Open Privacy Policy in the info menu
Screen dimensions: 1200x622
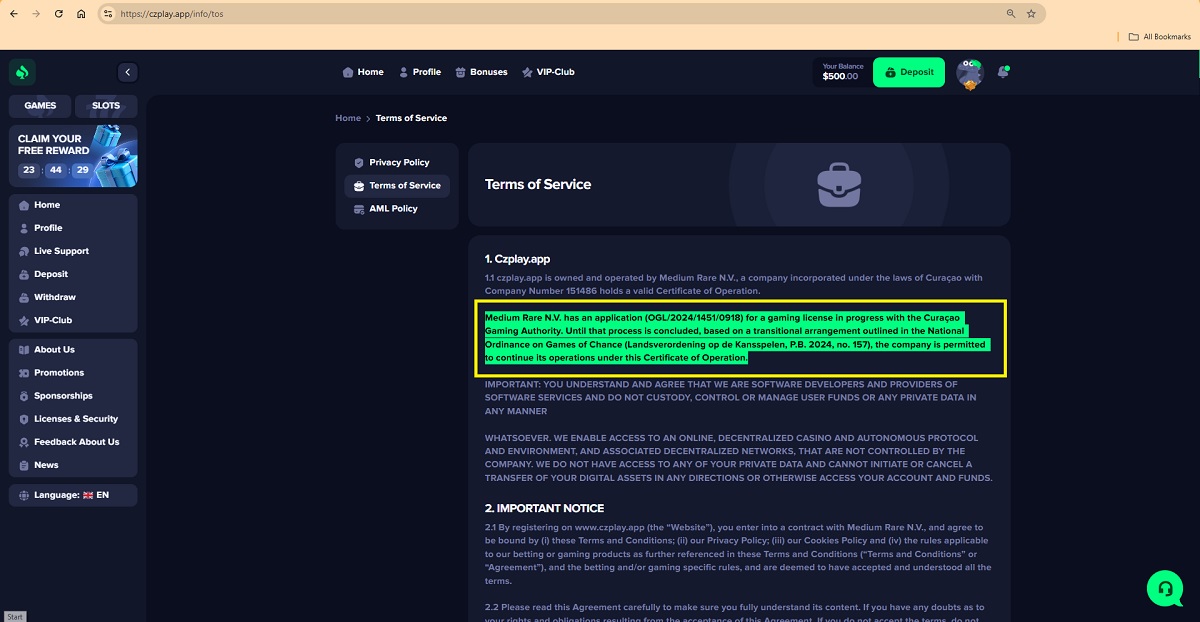(398, 162)
